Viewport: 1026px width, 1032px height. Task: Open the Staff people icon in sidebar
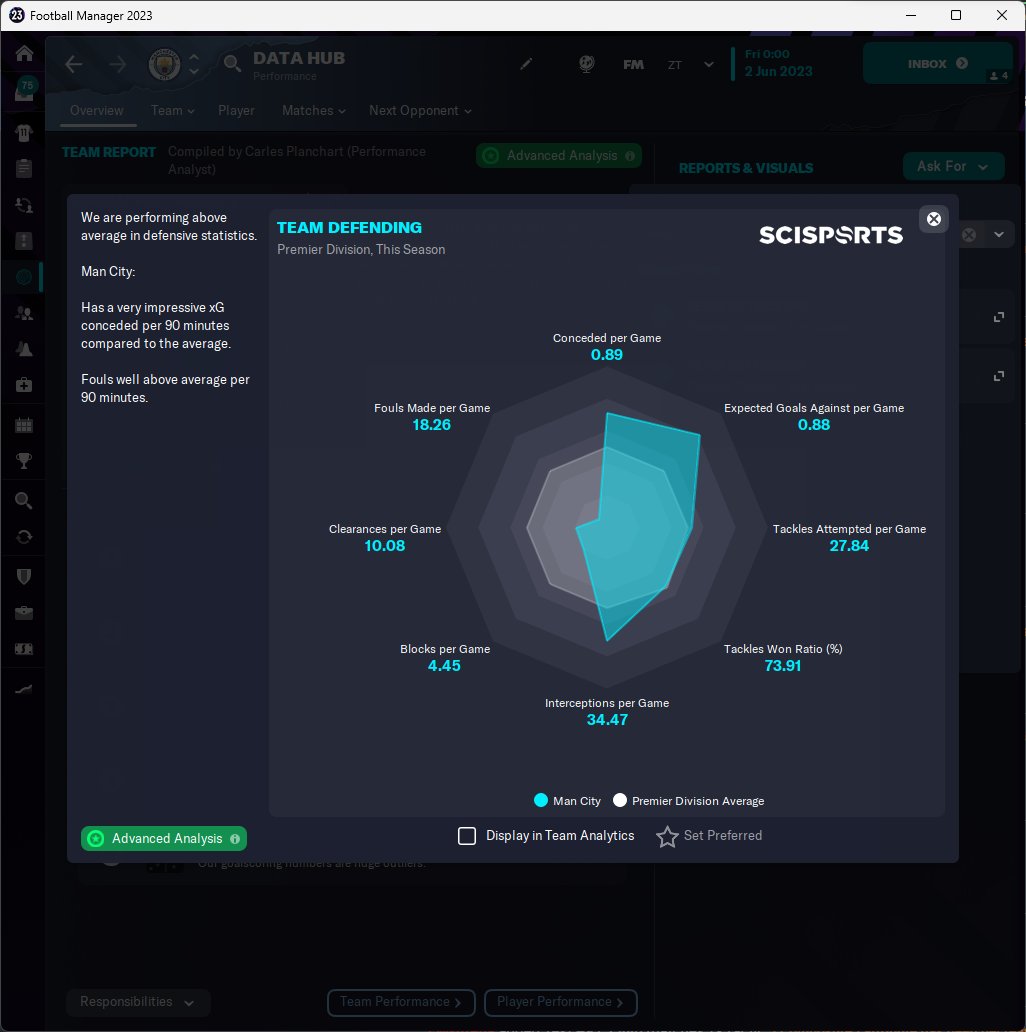[24, 313]
